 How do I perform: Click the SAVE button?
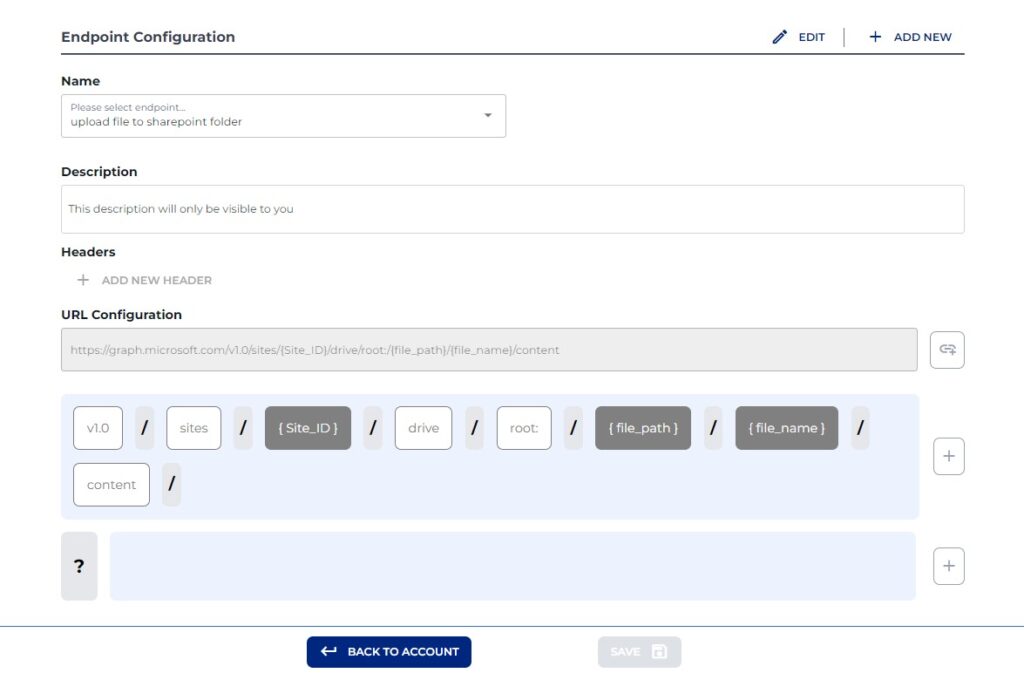click(639, 651)
